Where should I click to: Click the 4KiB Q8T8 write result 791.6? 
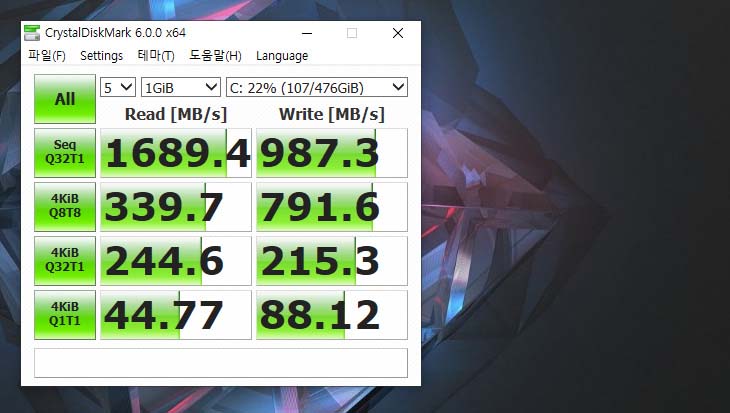332,207
